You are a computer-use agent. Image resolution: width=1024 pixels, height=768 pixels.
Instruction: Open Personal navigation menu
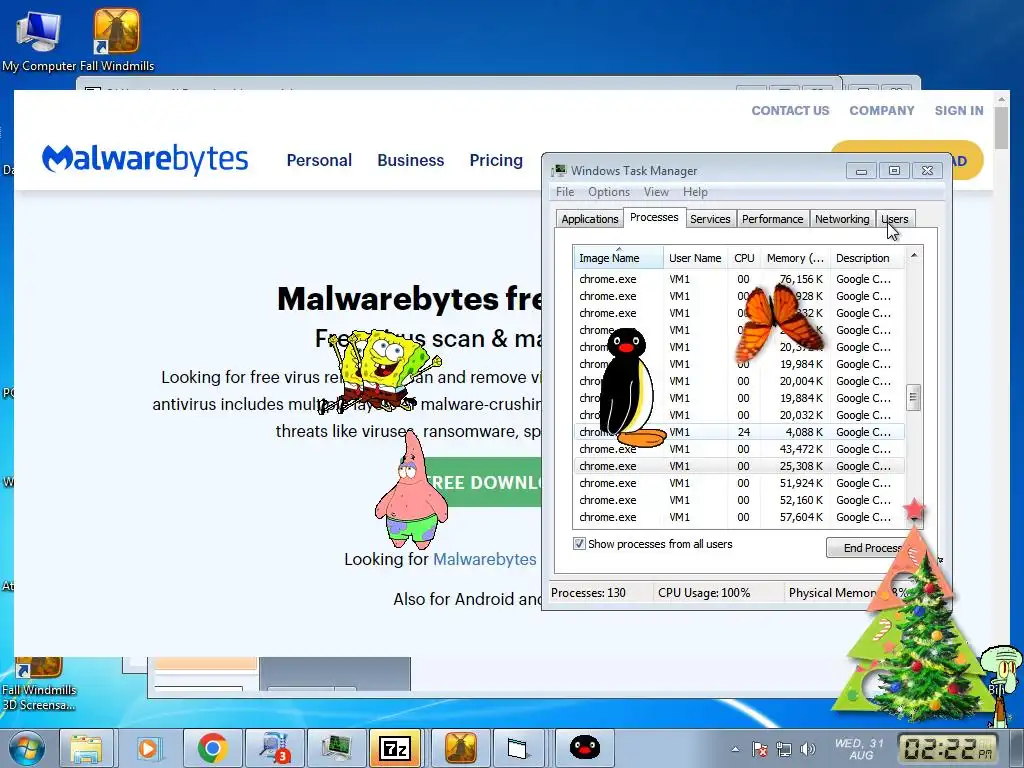(x=319, y=160)
